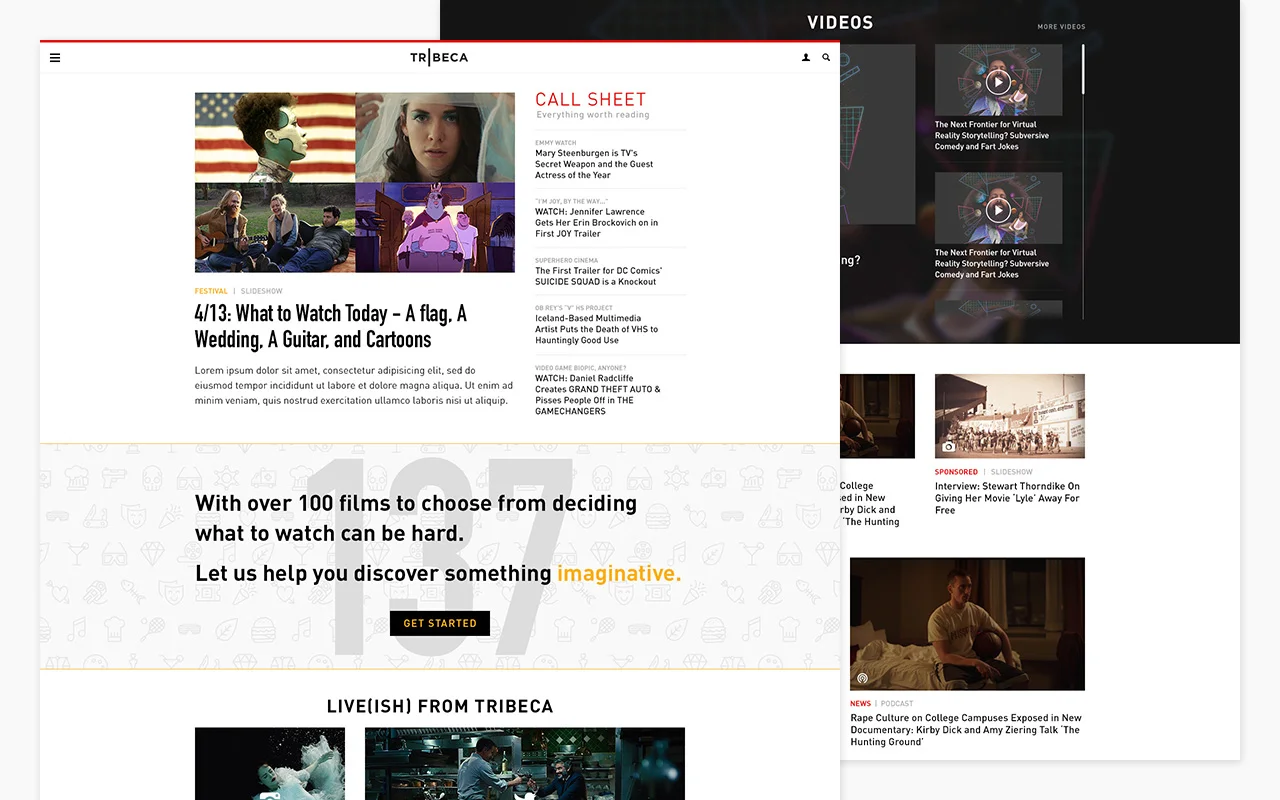Click the TRIBECA logo
This screenshot has width=1280, height=800.
pos(438,57)
